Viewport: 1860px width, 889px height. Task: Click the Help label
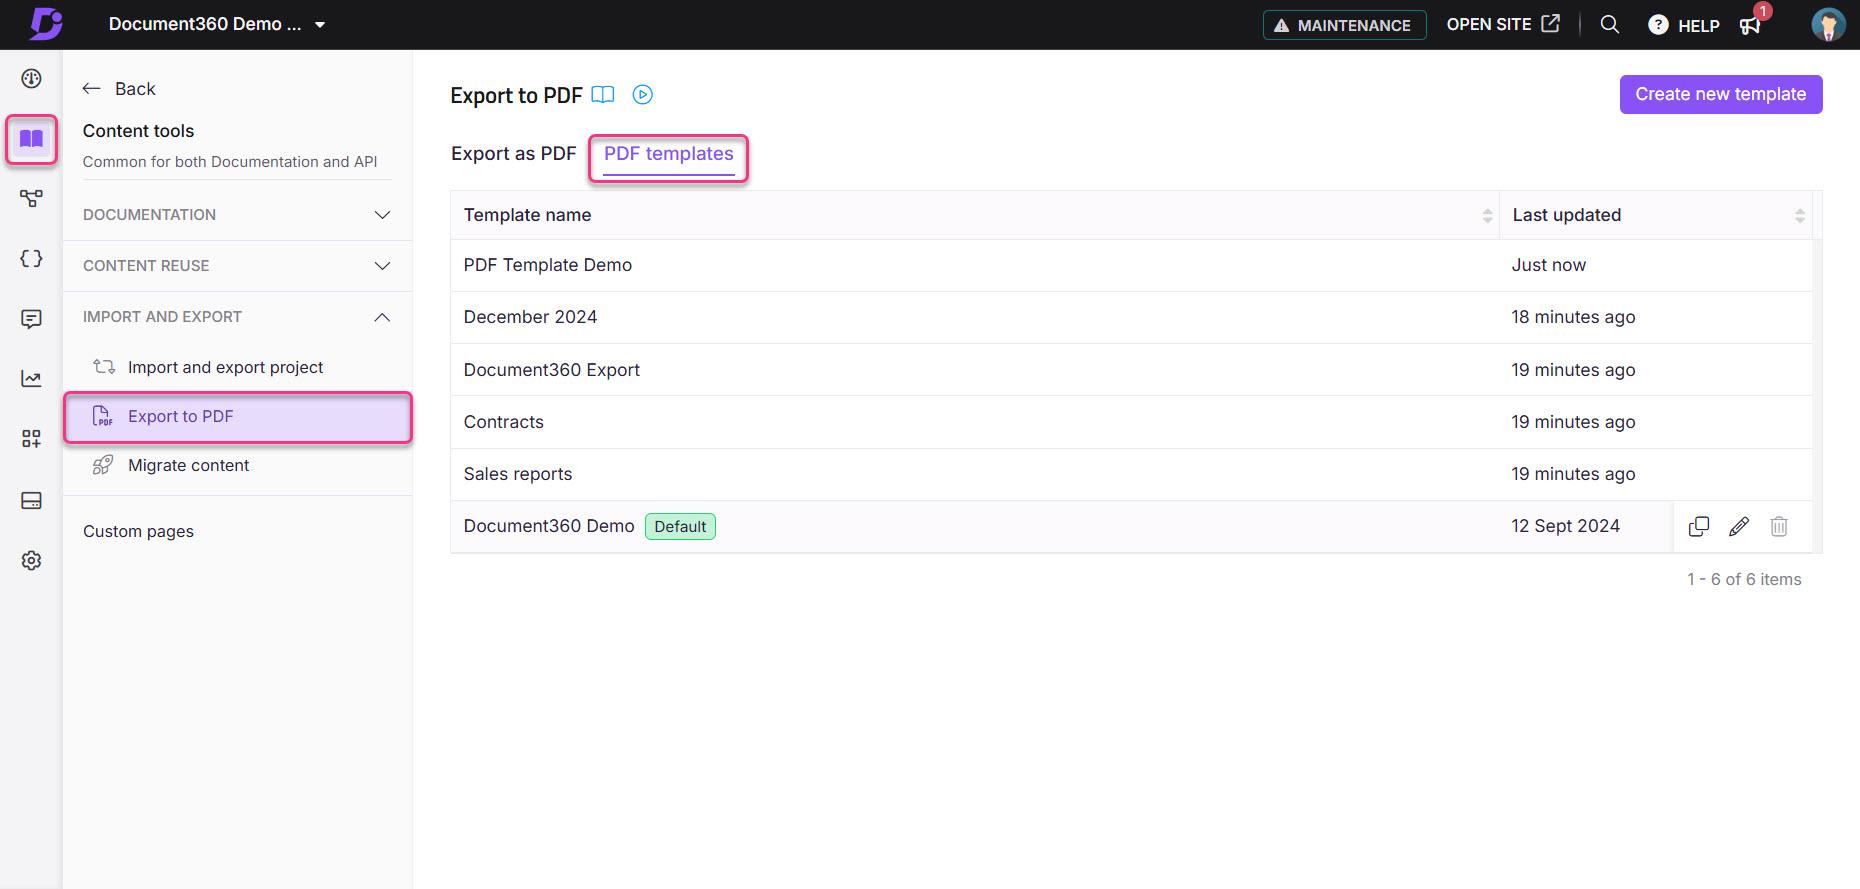tap(1699, 26)
